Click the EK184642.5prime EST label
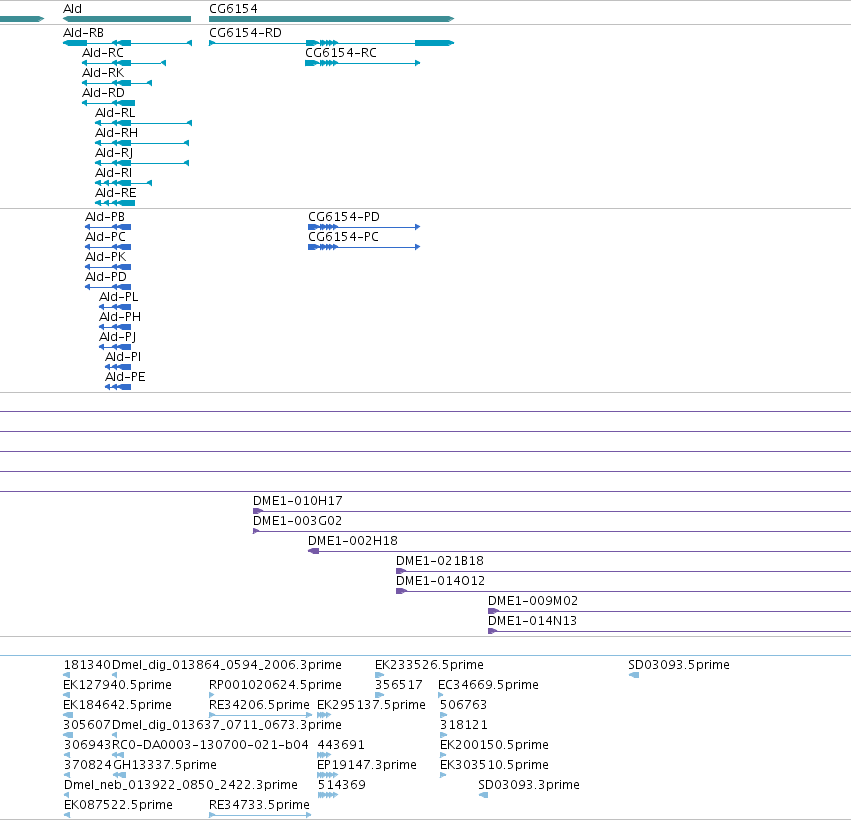Image resolution: width=851 pixels, height=820 pixels. click(x=117, y=705)
